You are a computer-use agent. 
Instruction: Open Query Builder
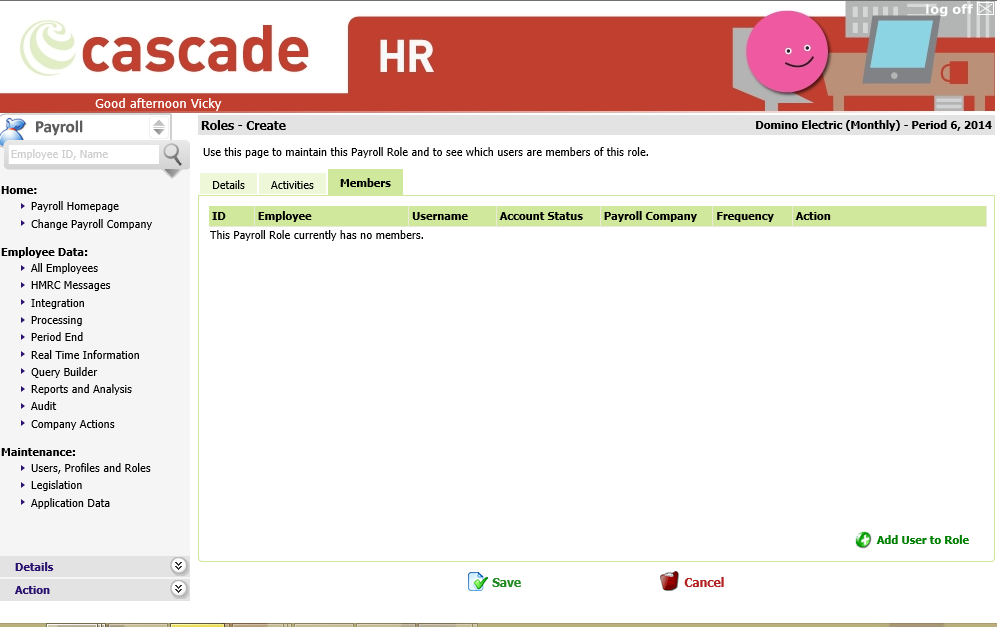pyautogui.click(x=64, y=372)
